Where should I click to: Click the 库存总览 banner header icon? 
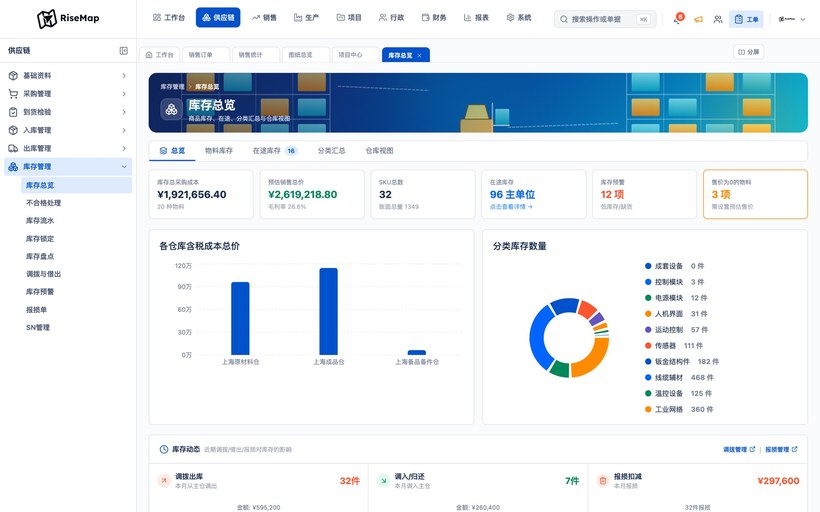[x=171, y=110]
